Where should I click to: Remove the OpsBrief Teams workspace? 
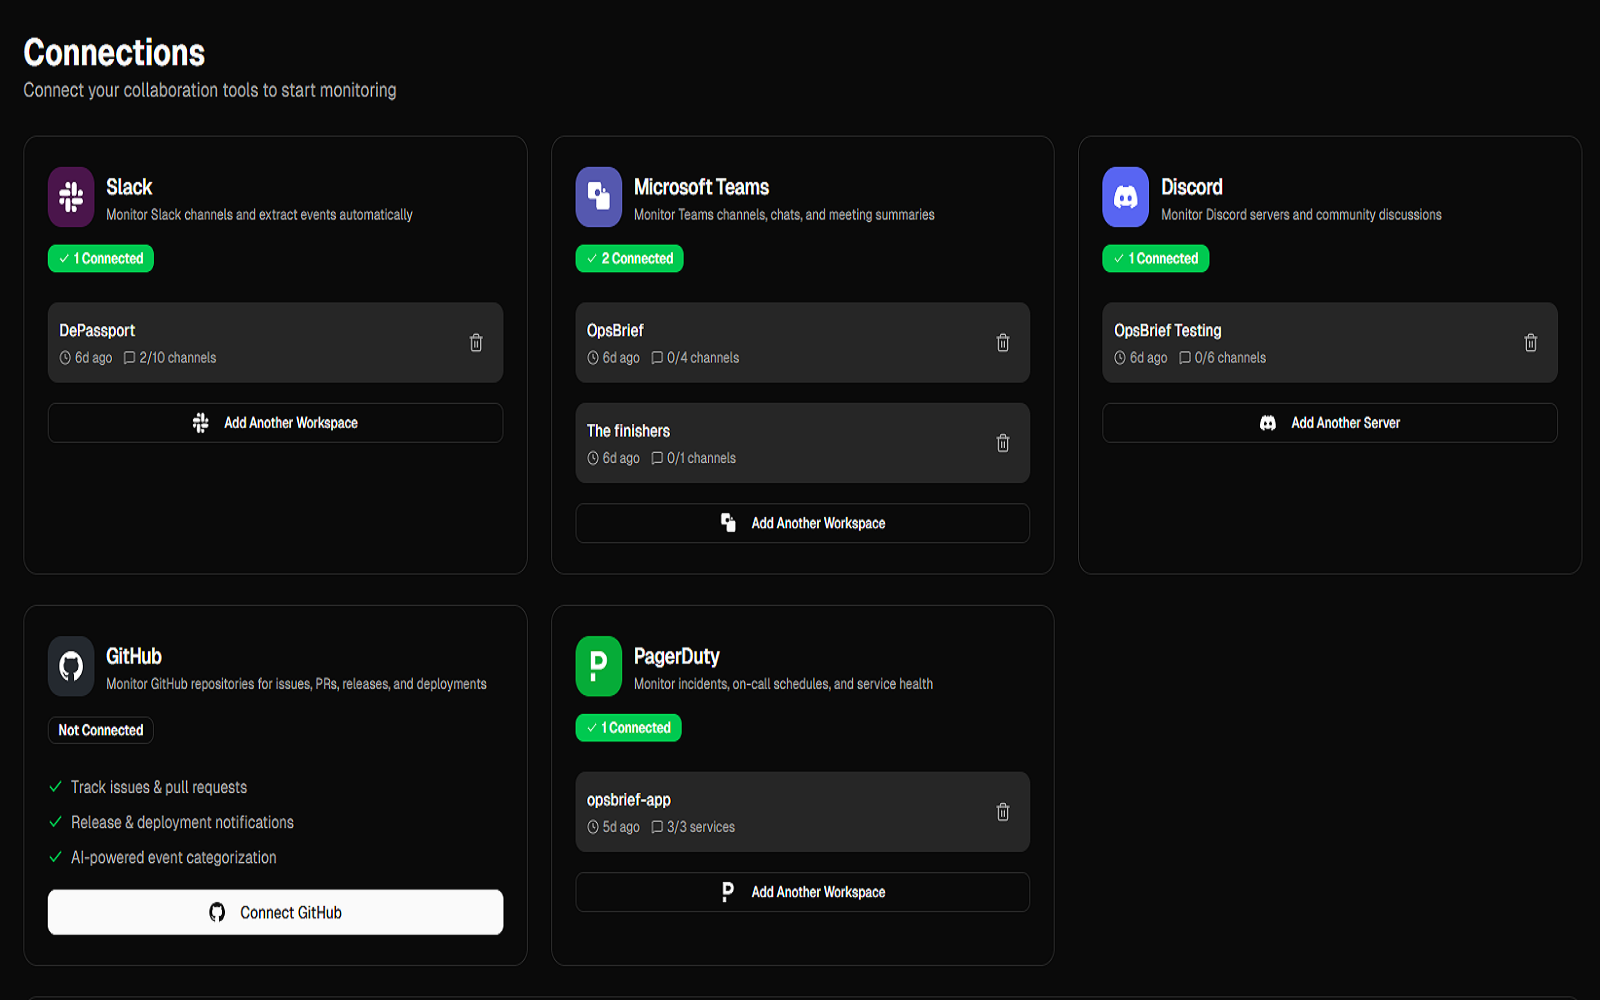click(1004, 342)
